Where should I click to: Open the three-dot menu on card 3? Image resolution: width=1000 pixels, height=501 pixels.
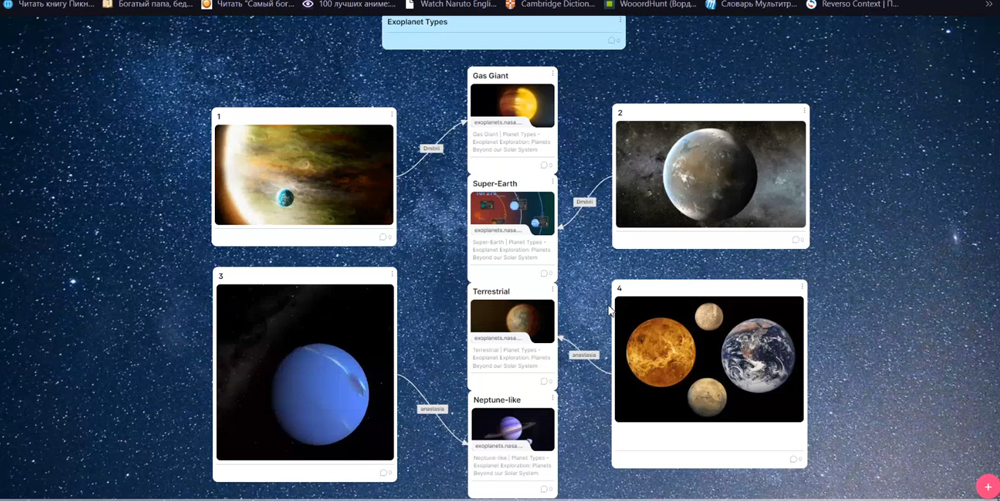(392, 274)
